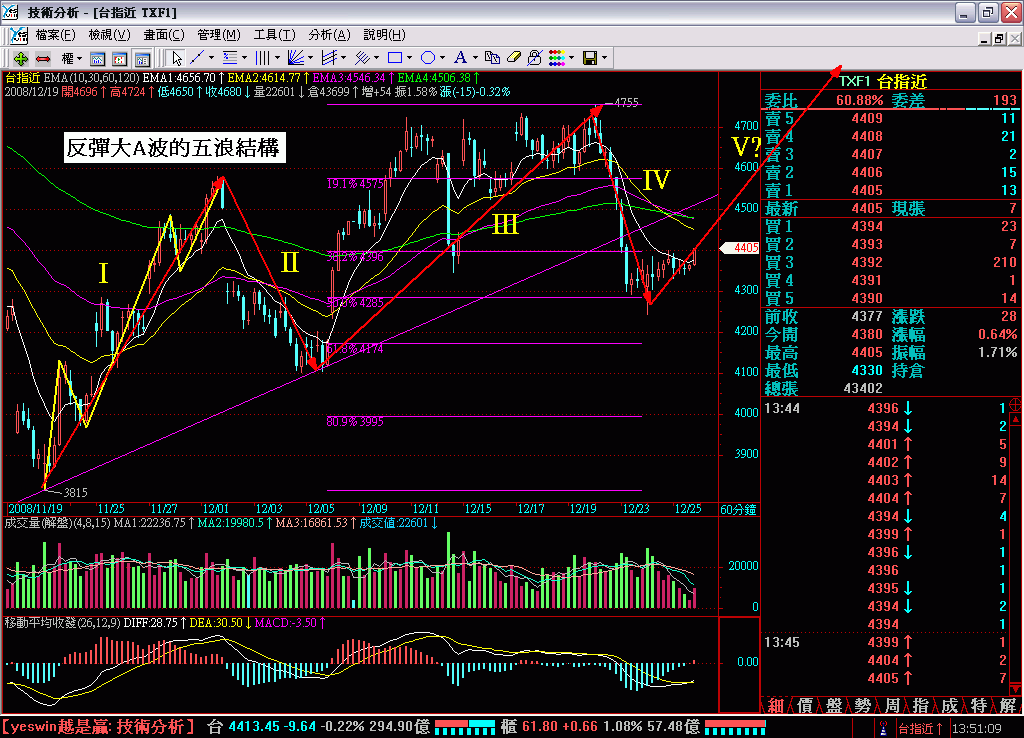The width and height of the screenshot is (1024, 738).
Task: Open the 檔案(F) menu
Action: click(56, 35)
